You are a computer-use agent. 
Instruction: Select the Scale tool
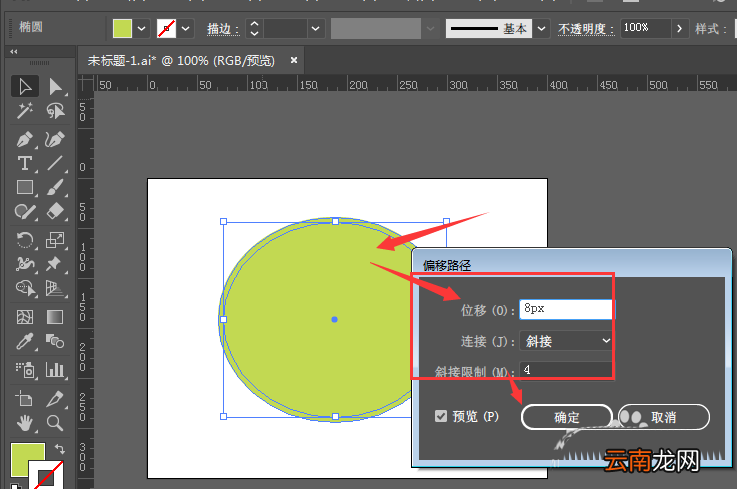[55, 240]
